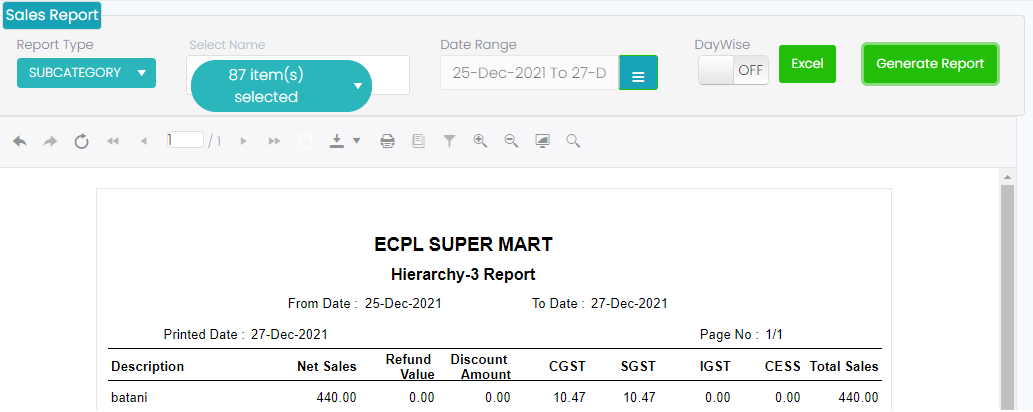
Task: Click the page number input box
Action: pos(185,141)
